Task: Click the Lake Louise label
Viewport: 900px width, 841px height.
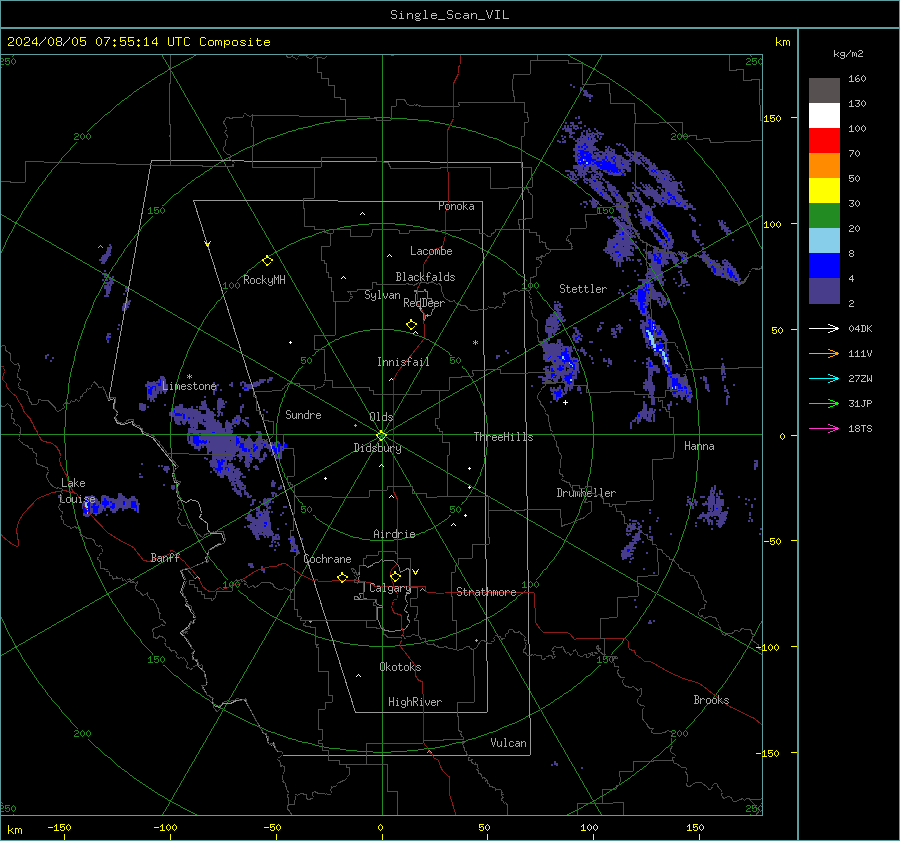Action: [x=77, y=491]
